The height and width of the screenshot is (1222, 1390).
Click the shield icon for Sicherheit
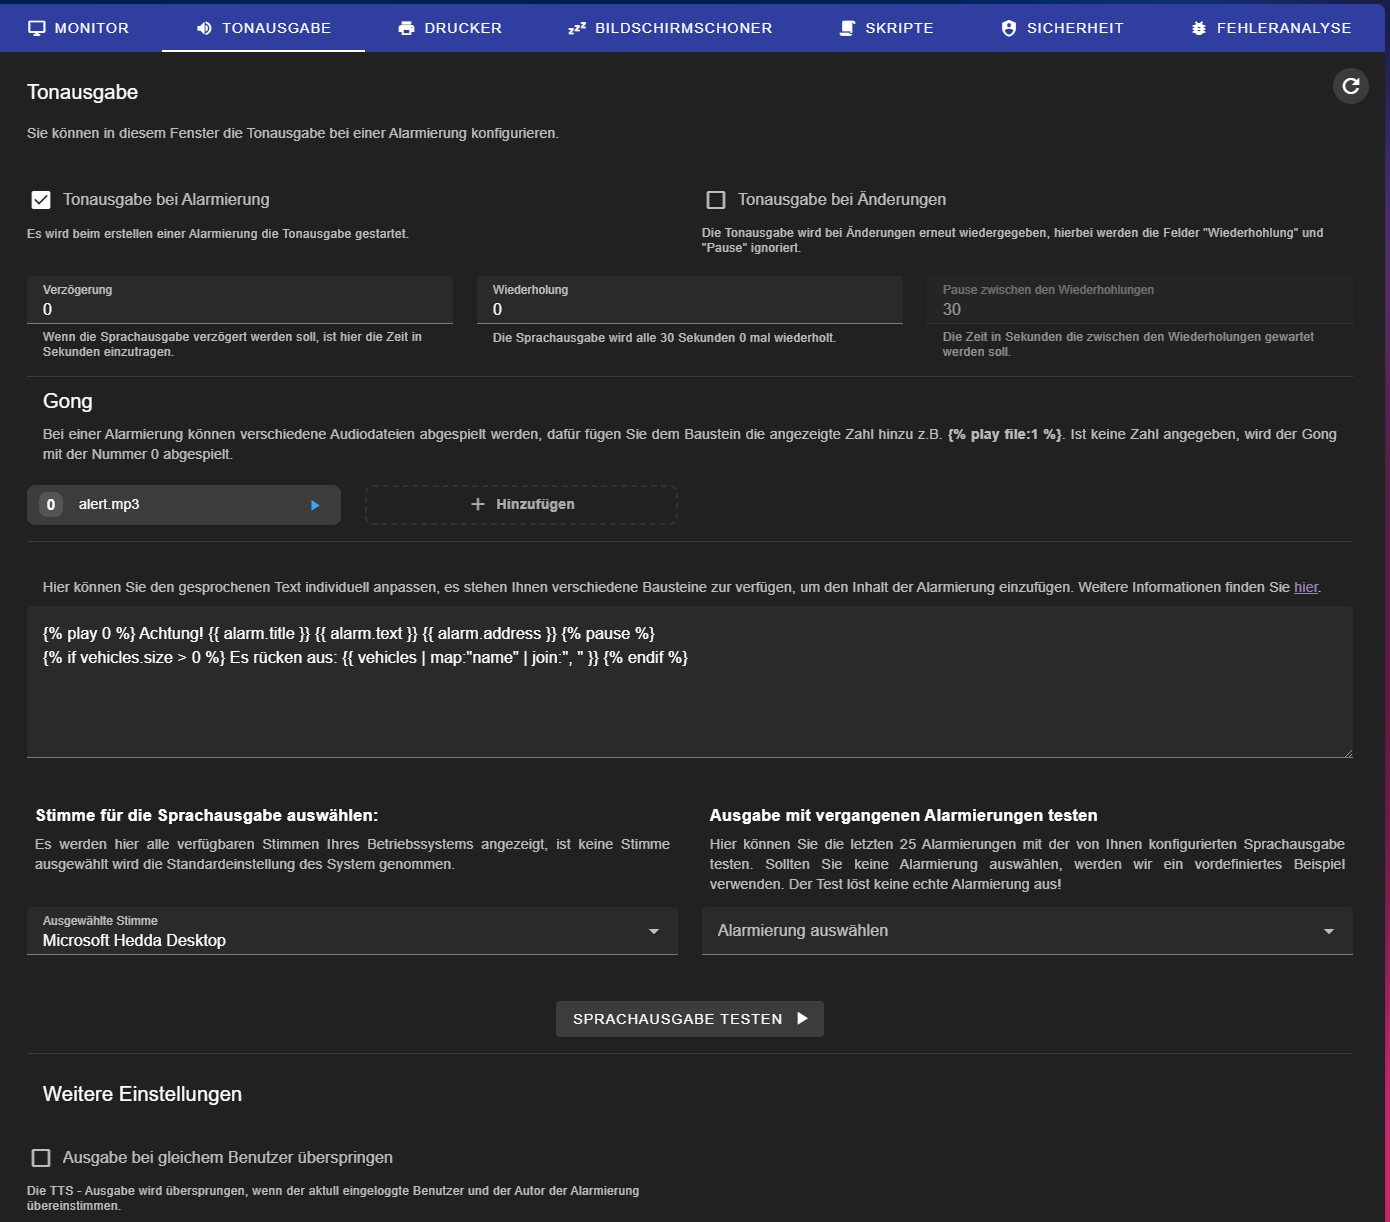coord(1008,28)
